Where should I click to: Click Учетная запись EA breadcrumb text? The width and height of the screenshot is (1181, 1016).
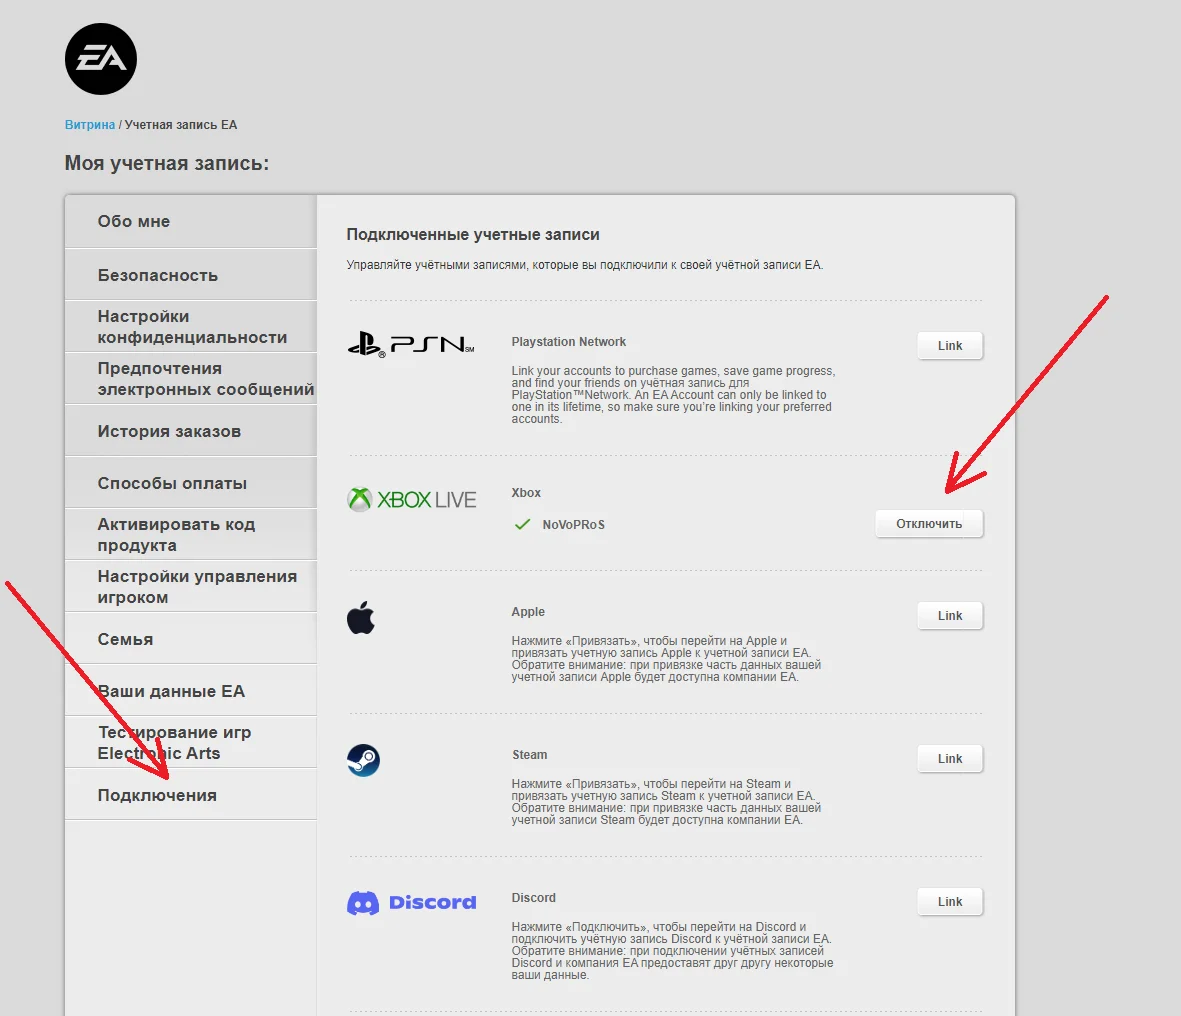tap(181, 125)
